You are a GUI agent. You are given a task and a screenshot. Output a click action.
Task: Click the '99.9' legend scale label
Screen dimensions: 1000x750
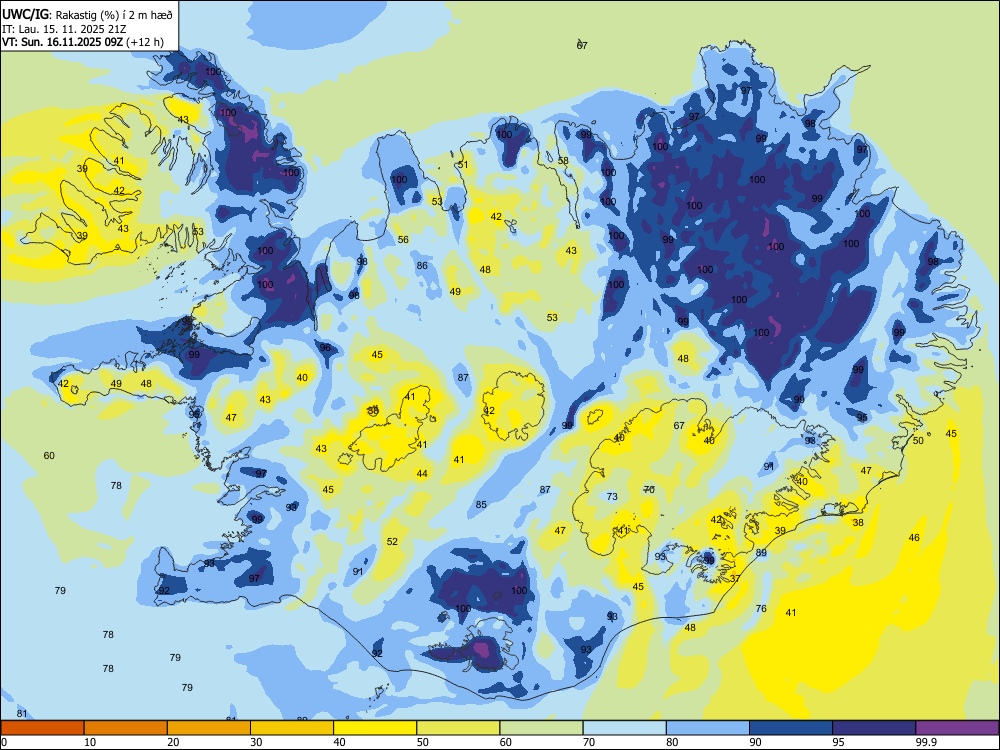tap(926, 742)
